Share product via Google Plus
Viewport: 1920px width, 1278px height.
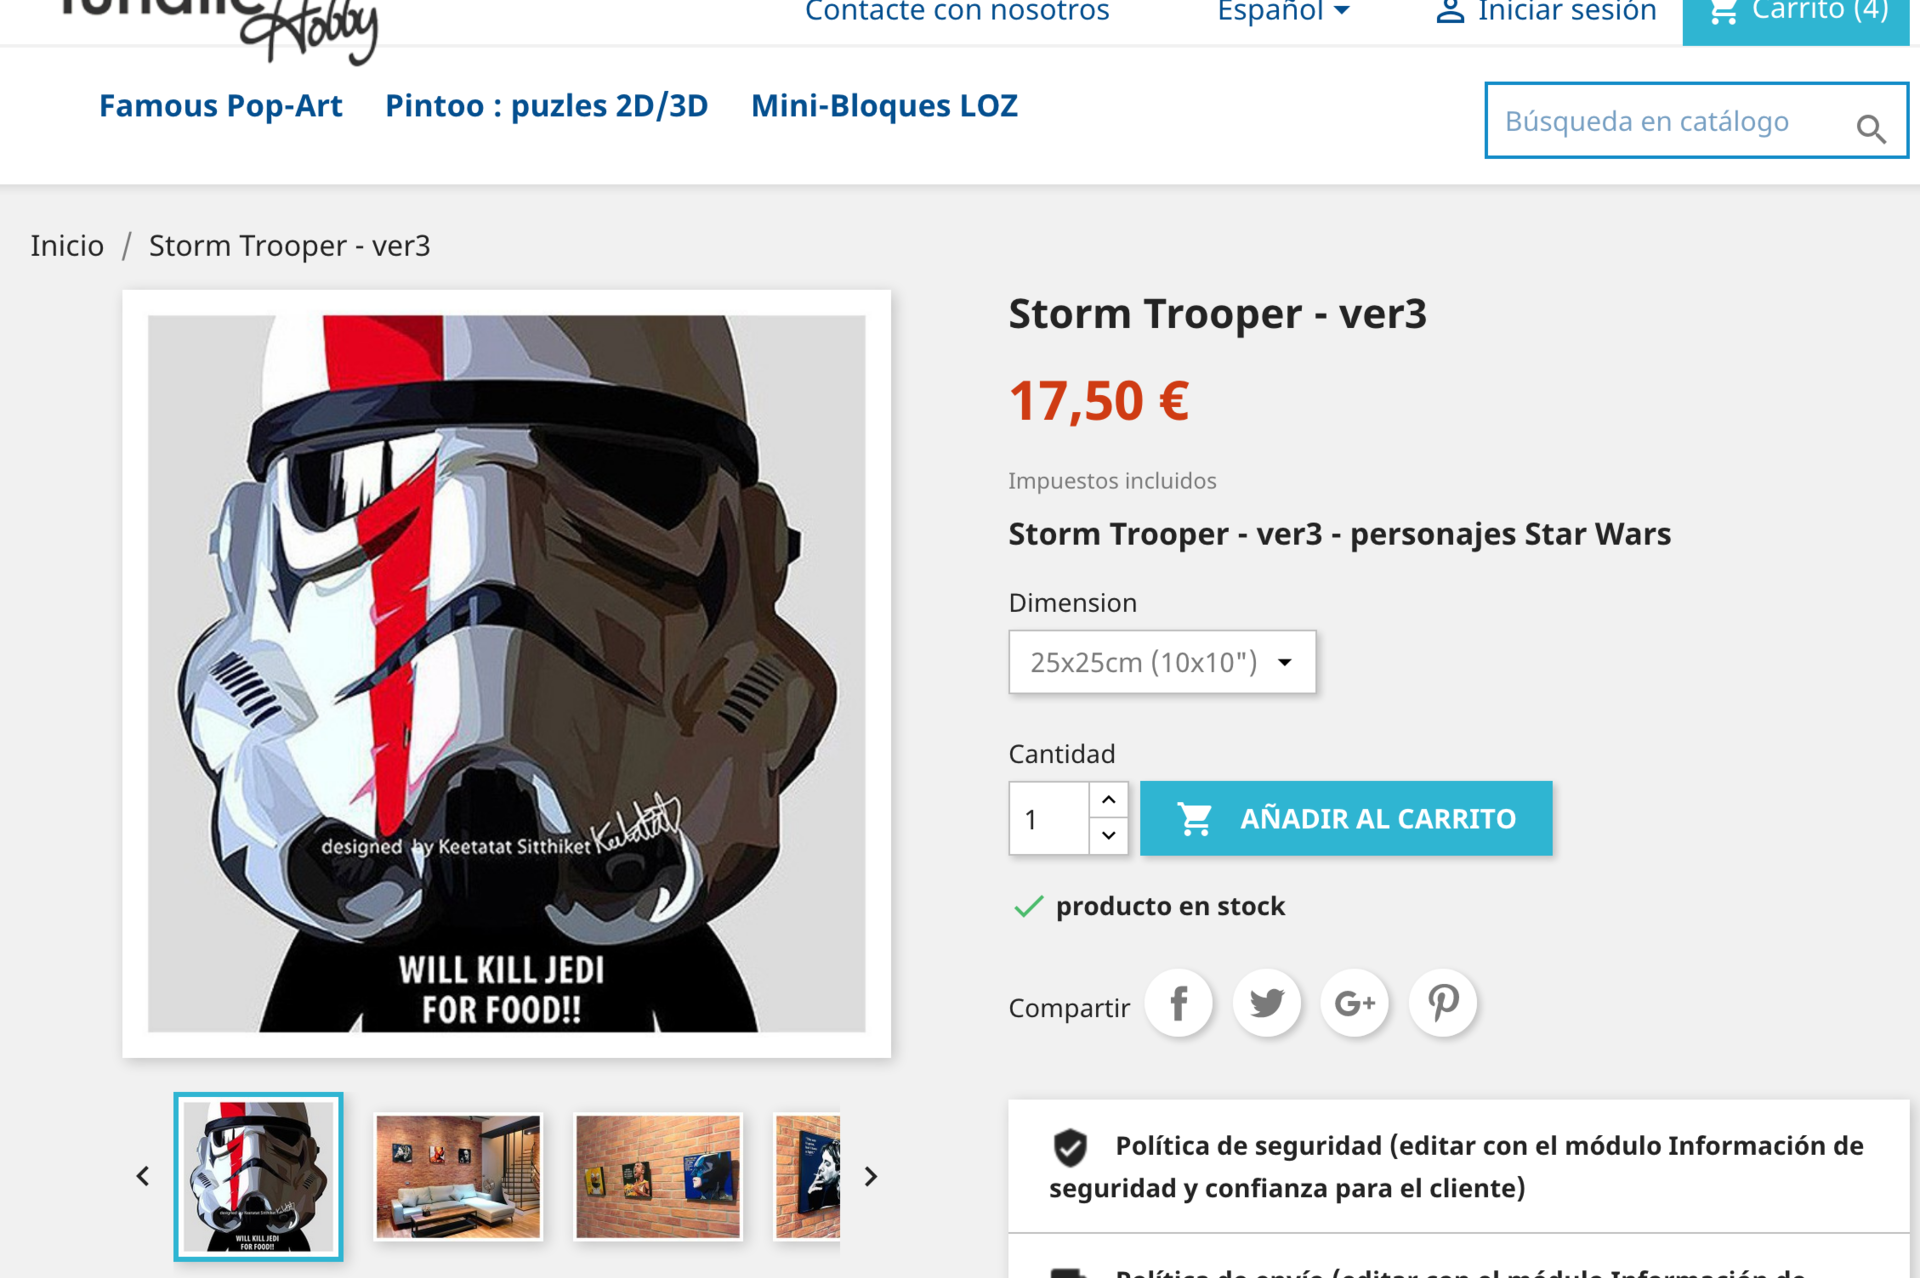click(1355, 1003)
